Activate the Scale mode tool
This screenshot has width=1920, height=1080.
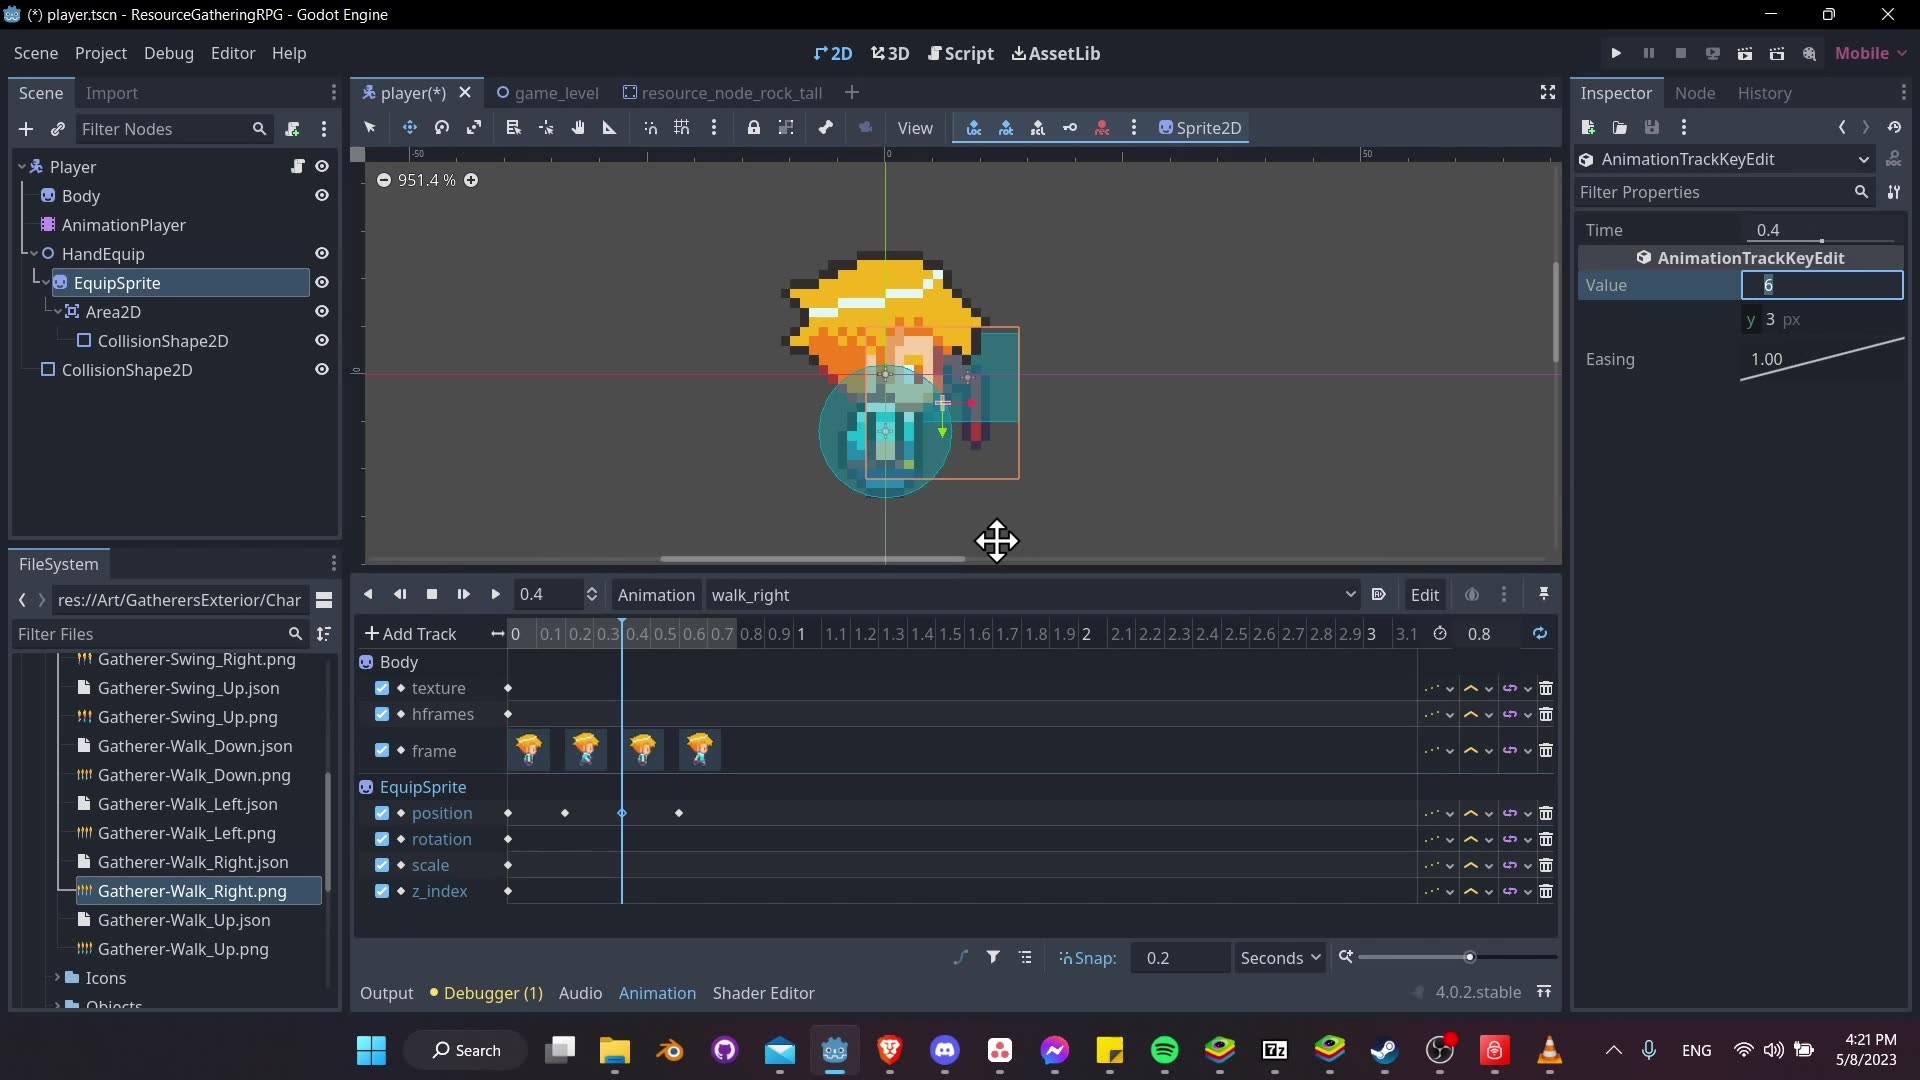click(x=474, y=128)
